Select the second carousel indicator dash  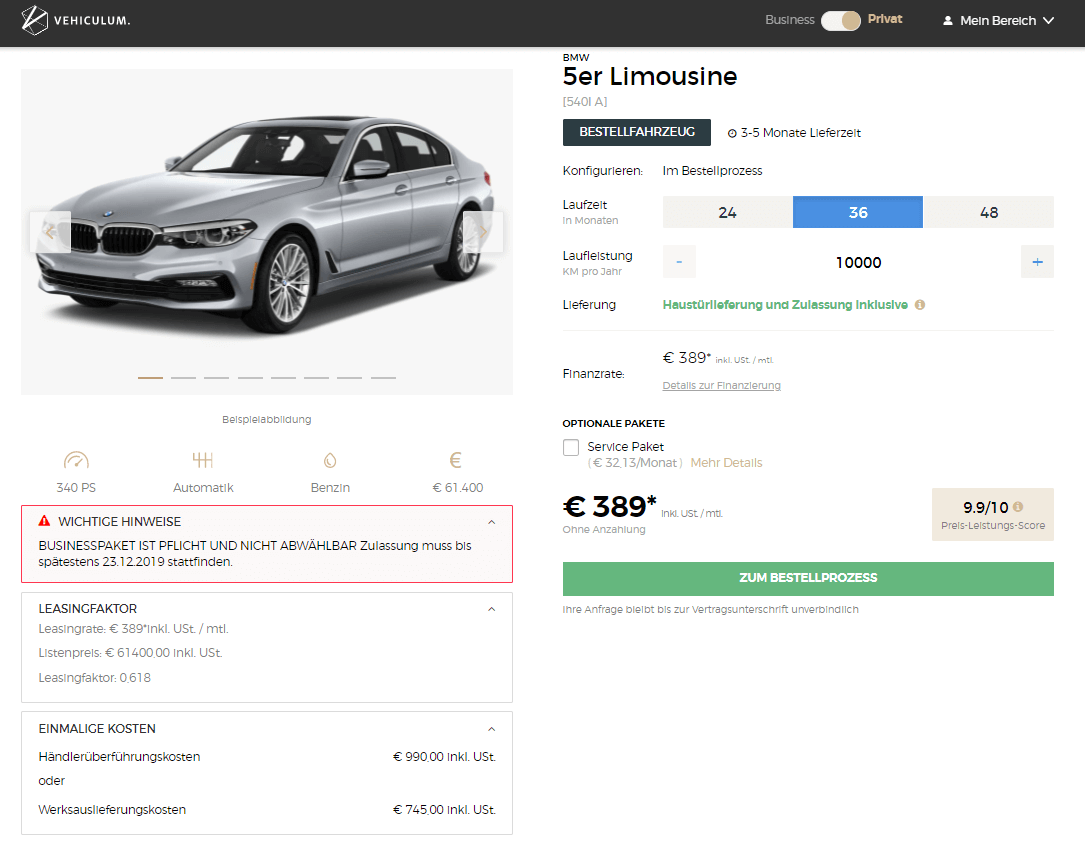pyautogui.click(x=183, y=378)
